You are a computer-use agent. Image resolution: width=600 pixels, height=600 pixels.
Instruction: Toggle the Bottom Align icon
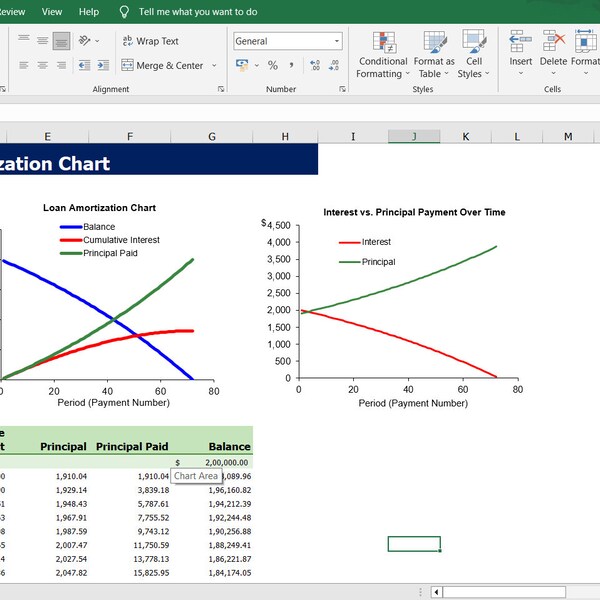[61, 41]
